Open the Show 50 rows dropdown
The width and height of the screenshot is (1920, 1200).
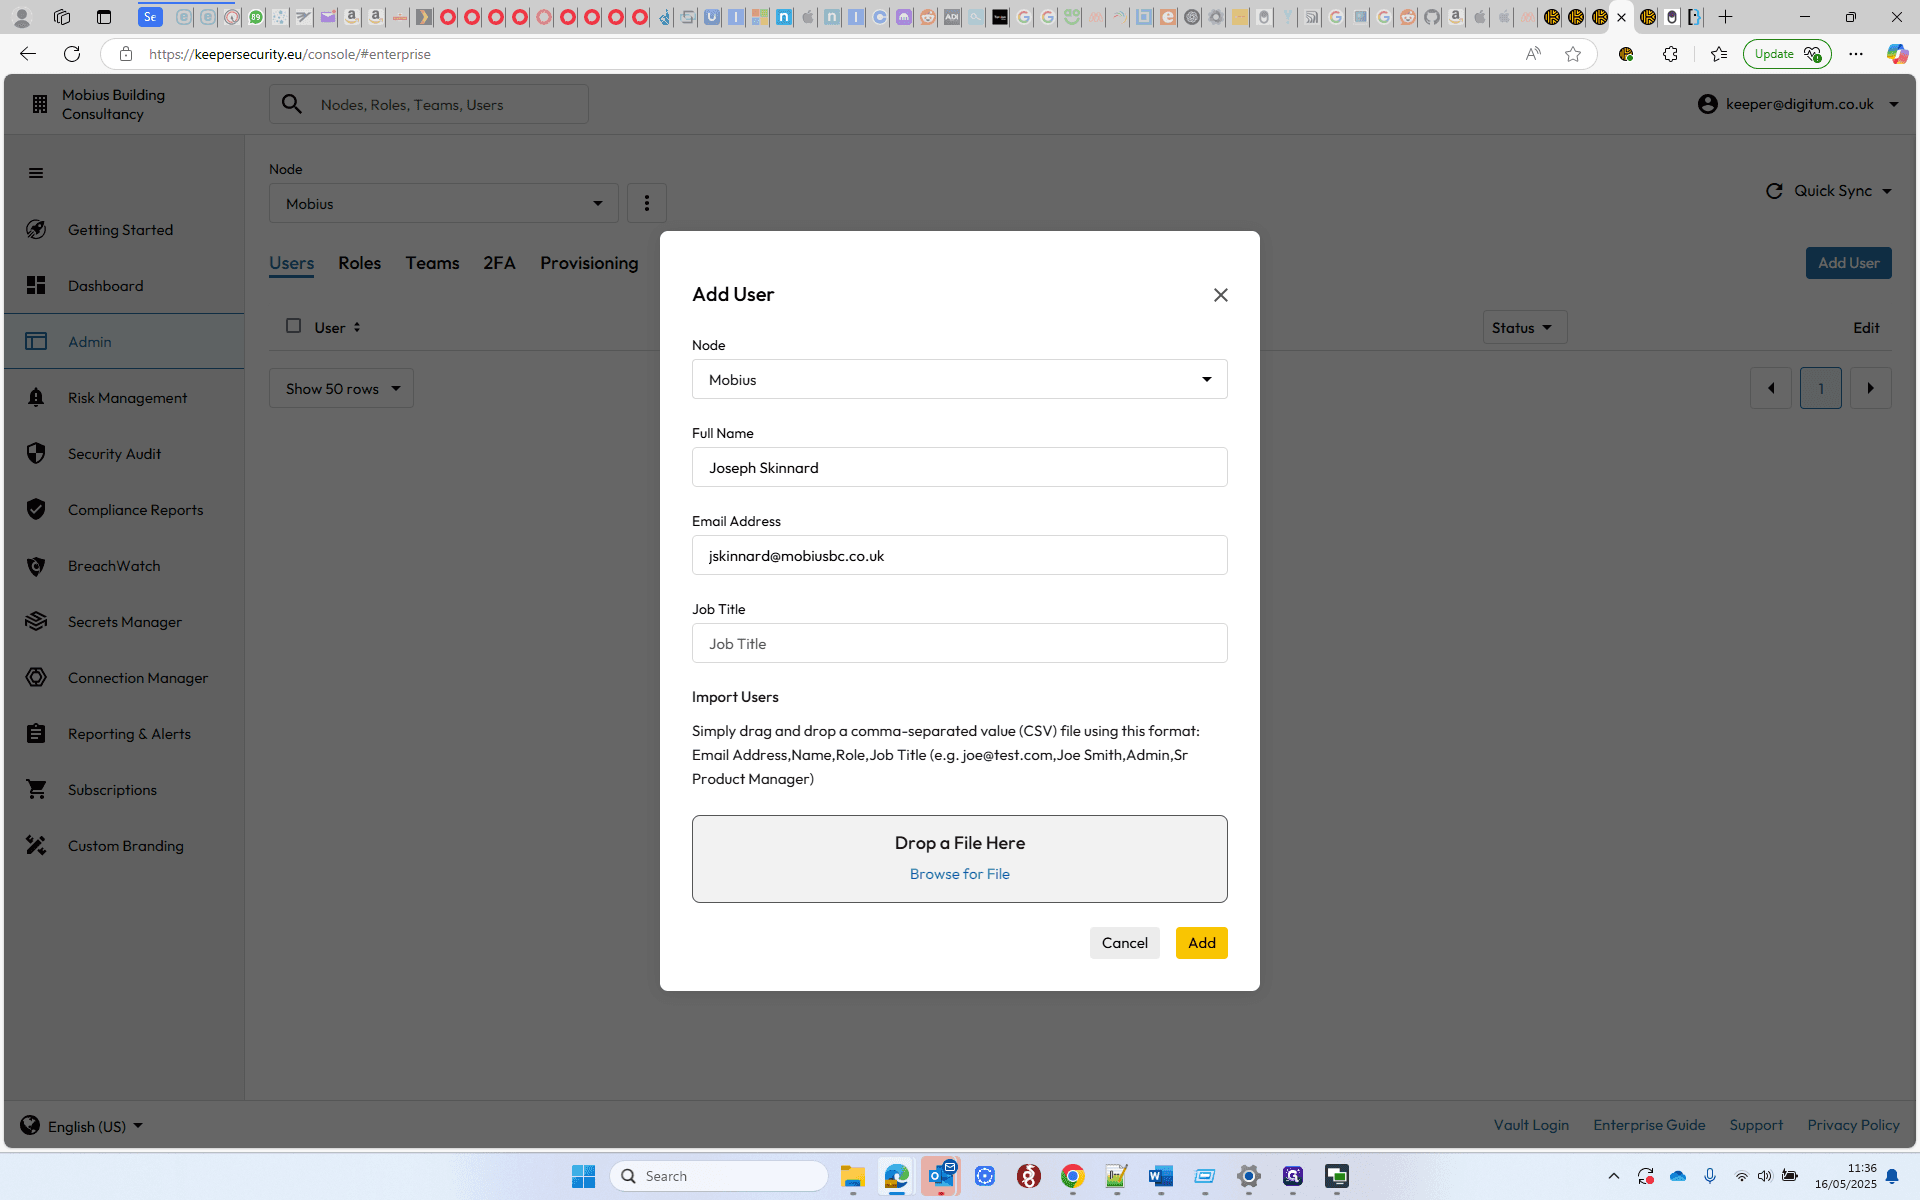(341, 388)
